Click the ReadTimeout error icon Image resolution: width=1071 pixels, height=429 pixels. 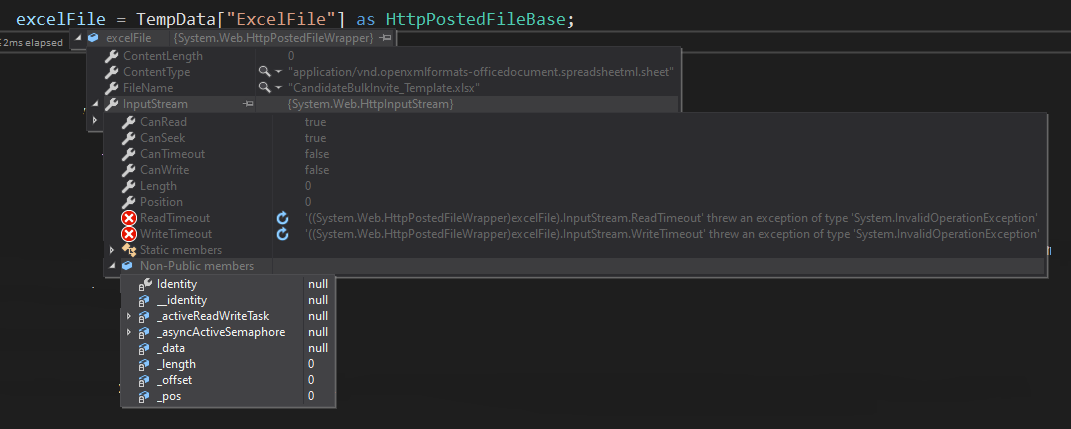pos(128,218)
